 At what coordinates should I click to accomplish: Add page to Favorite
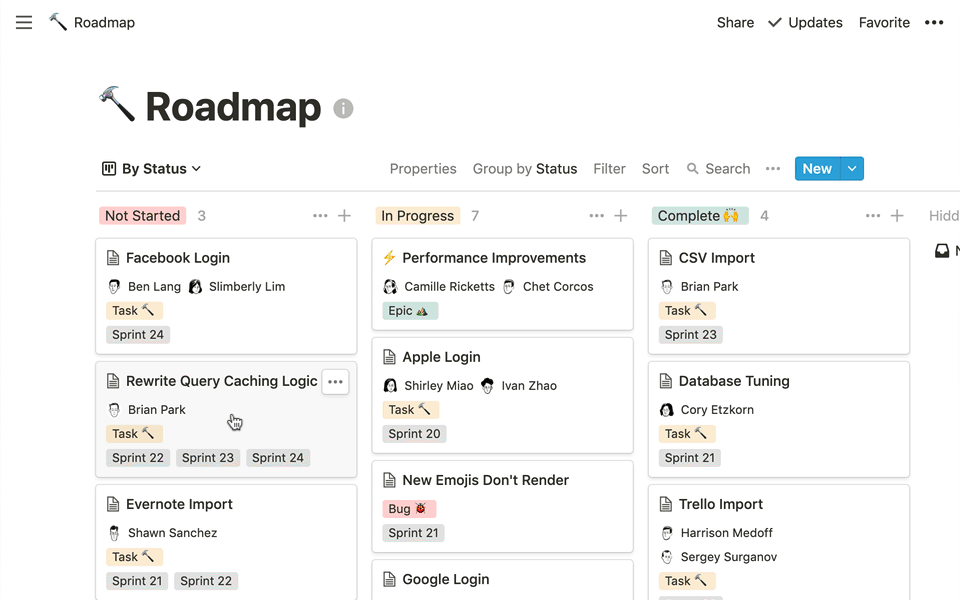pyautogui.click(x=885, y=23)
